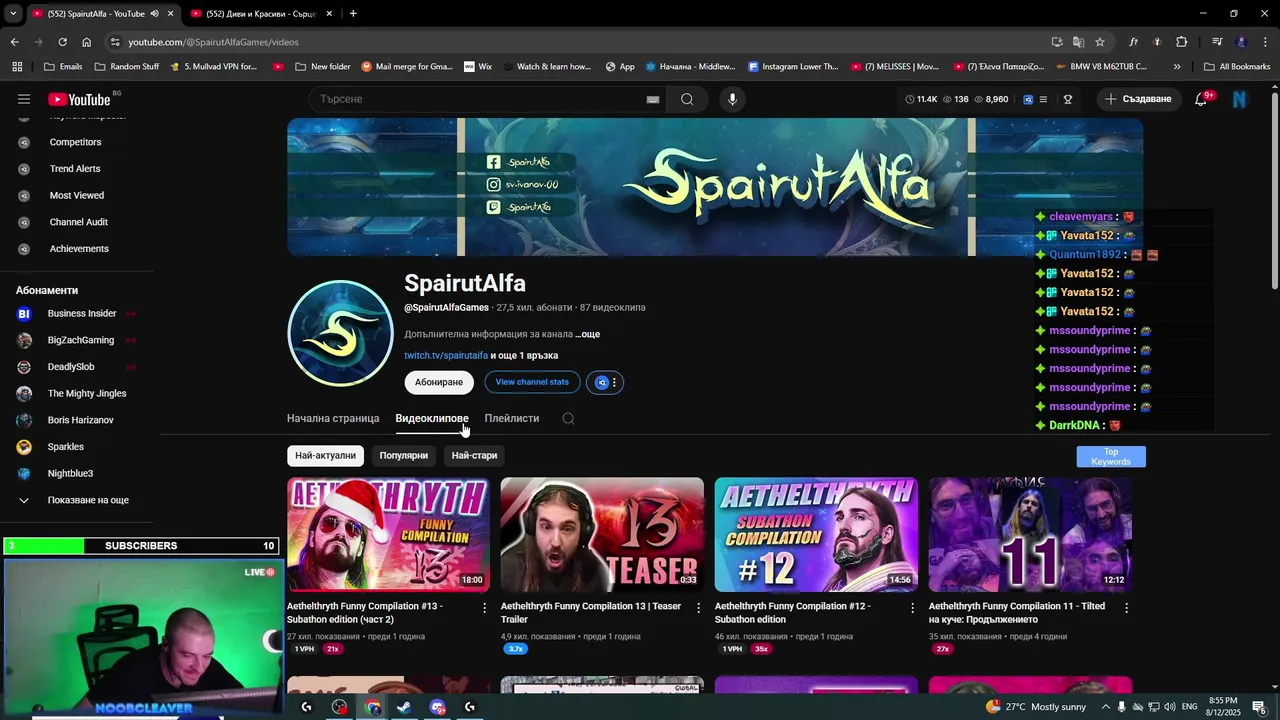Open Funny Compilation #12 video thumbnail

(816, 534)
